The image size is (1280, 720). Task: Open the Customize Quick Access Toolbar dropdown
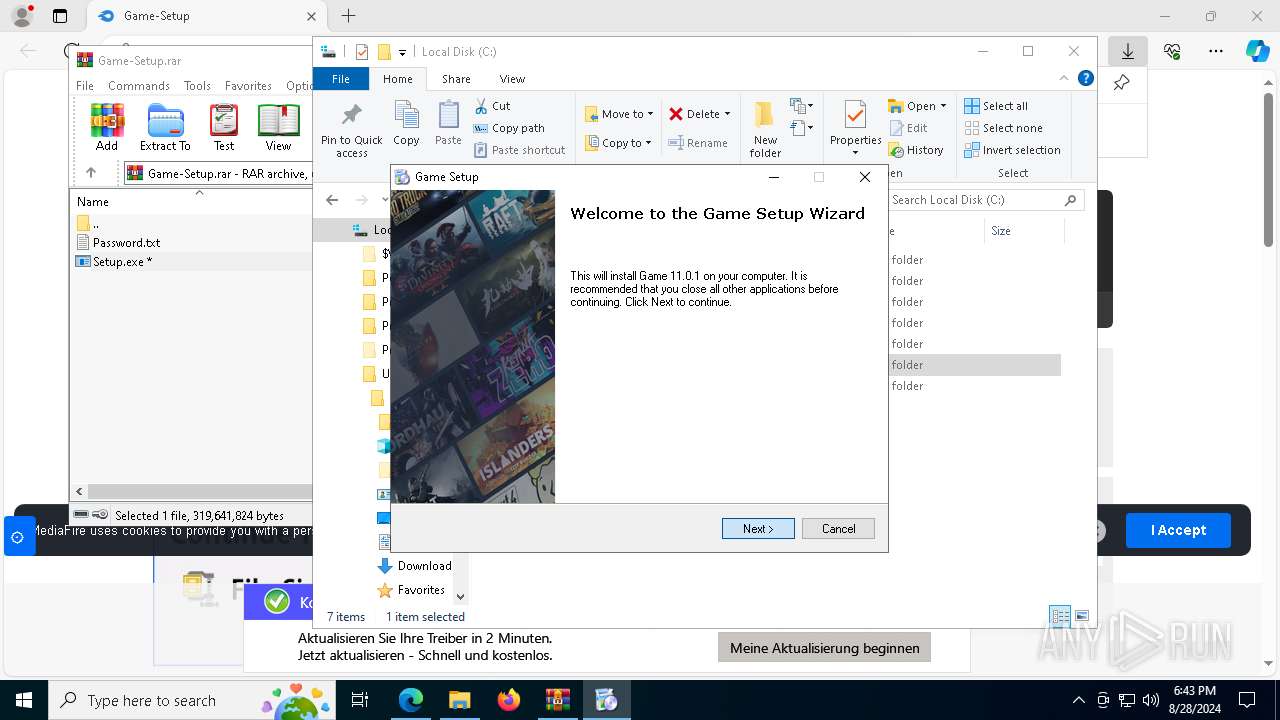tap(402, 52)
